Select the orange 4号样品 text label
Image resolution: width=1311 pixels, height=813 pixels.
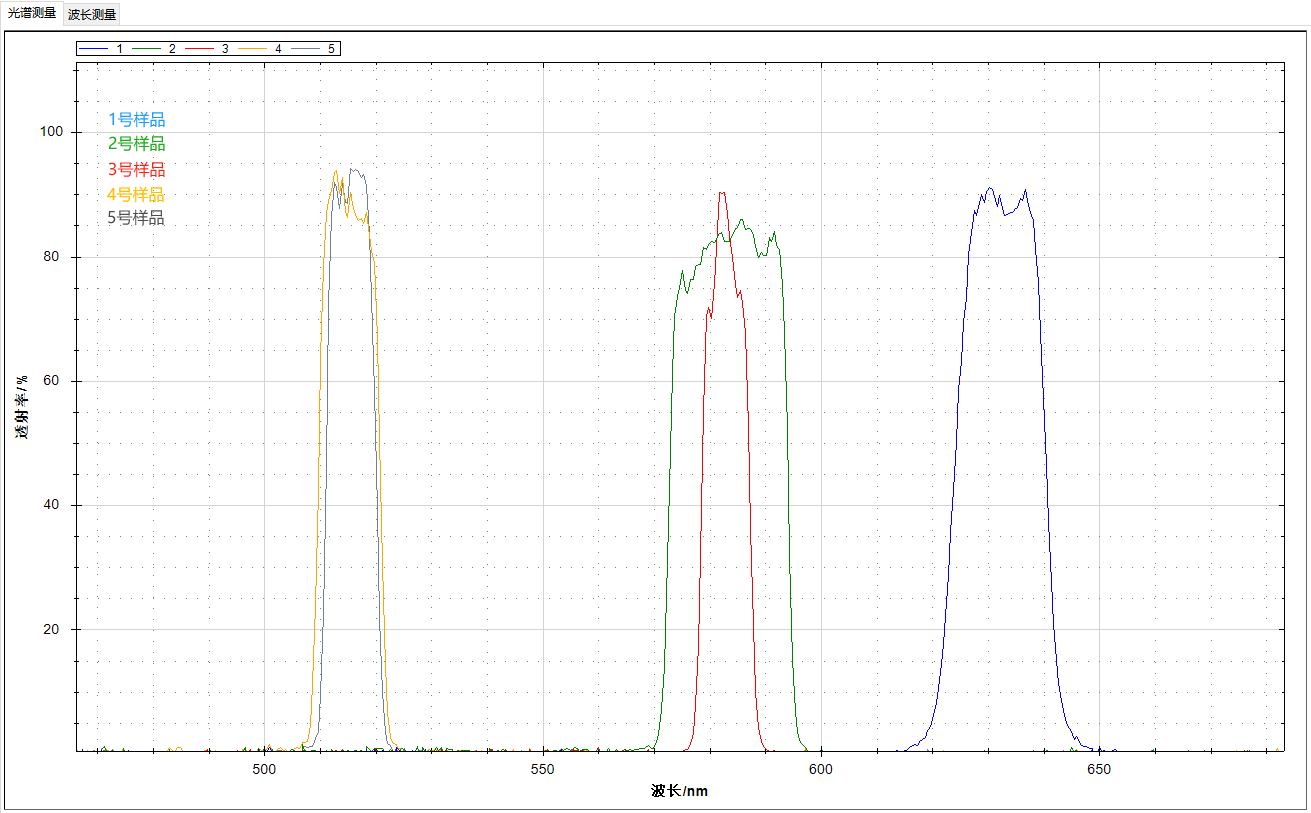coord(136,195)
